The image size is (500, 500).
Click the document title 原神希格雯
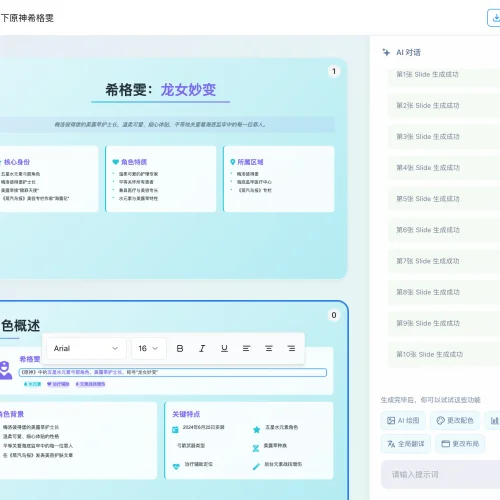tap(32, 18)
